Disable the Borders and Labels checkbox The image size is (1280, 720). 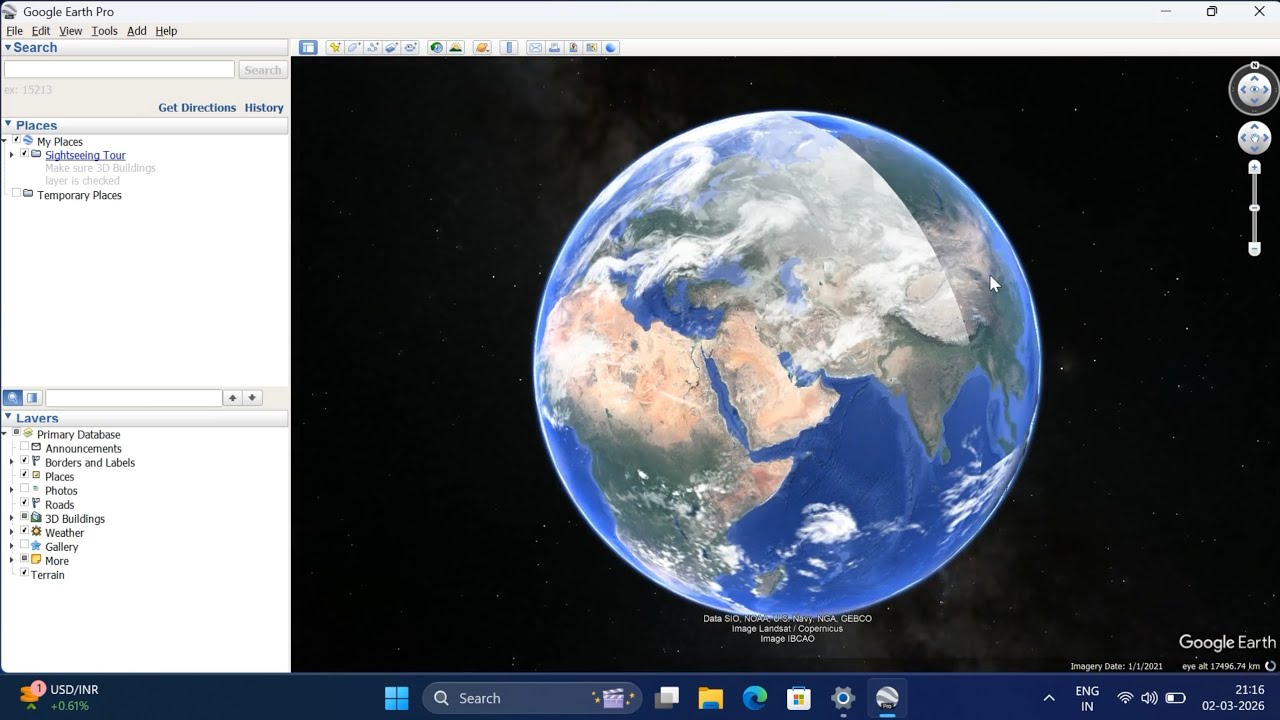[x=25, y=462]
